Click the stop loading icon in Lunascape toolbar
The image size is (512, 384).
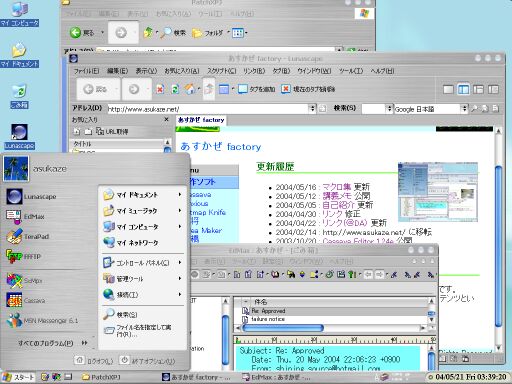tap(160, 89)
